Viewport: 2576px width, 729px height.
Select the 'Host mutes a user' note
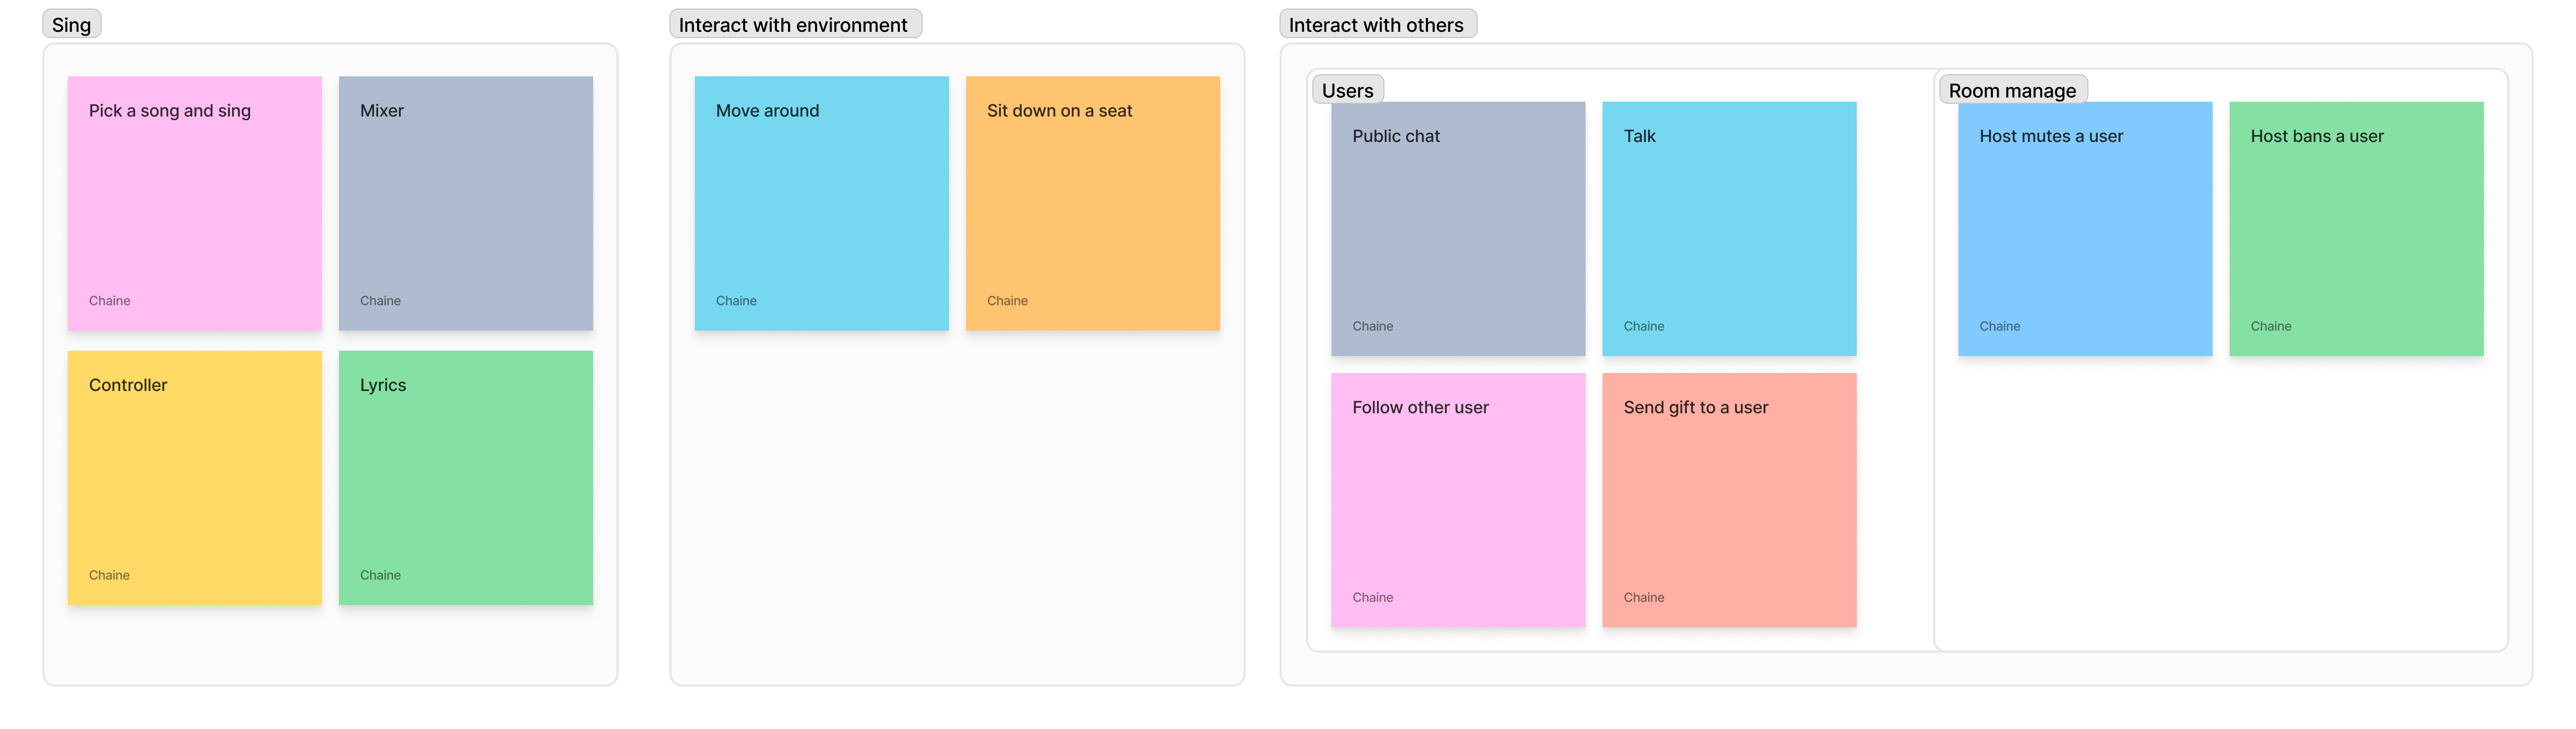[x=2085, y=229]
